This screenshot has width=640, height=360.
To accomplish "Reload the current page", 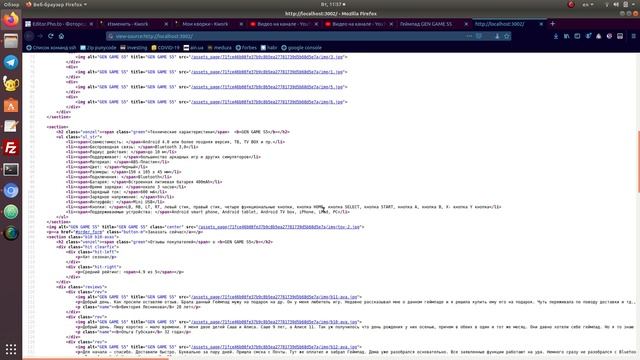I will pos(51,36).
